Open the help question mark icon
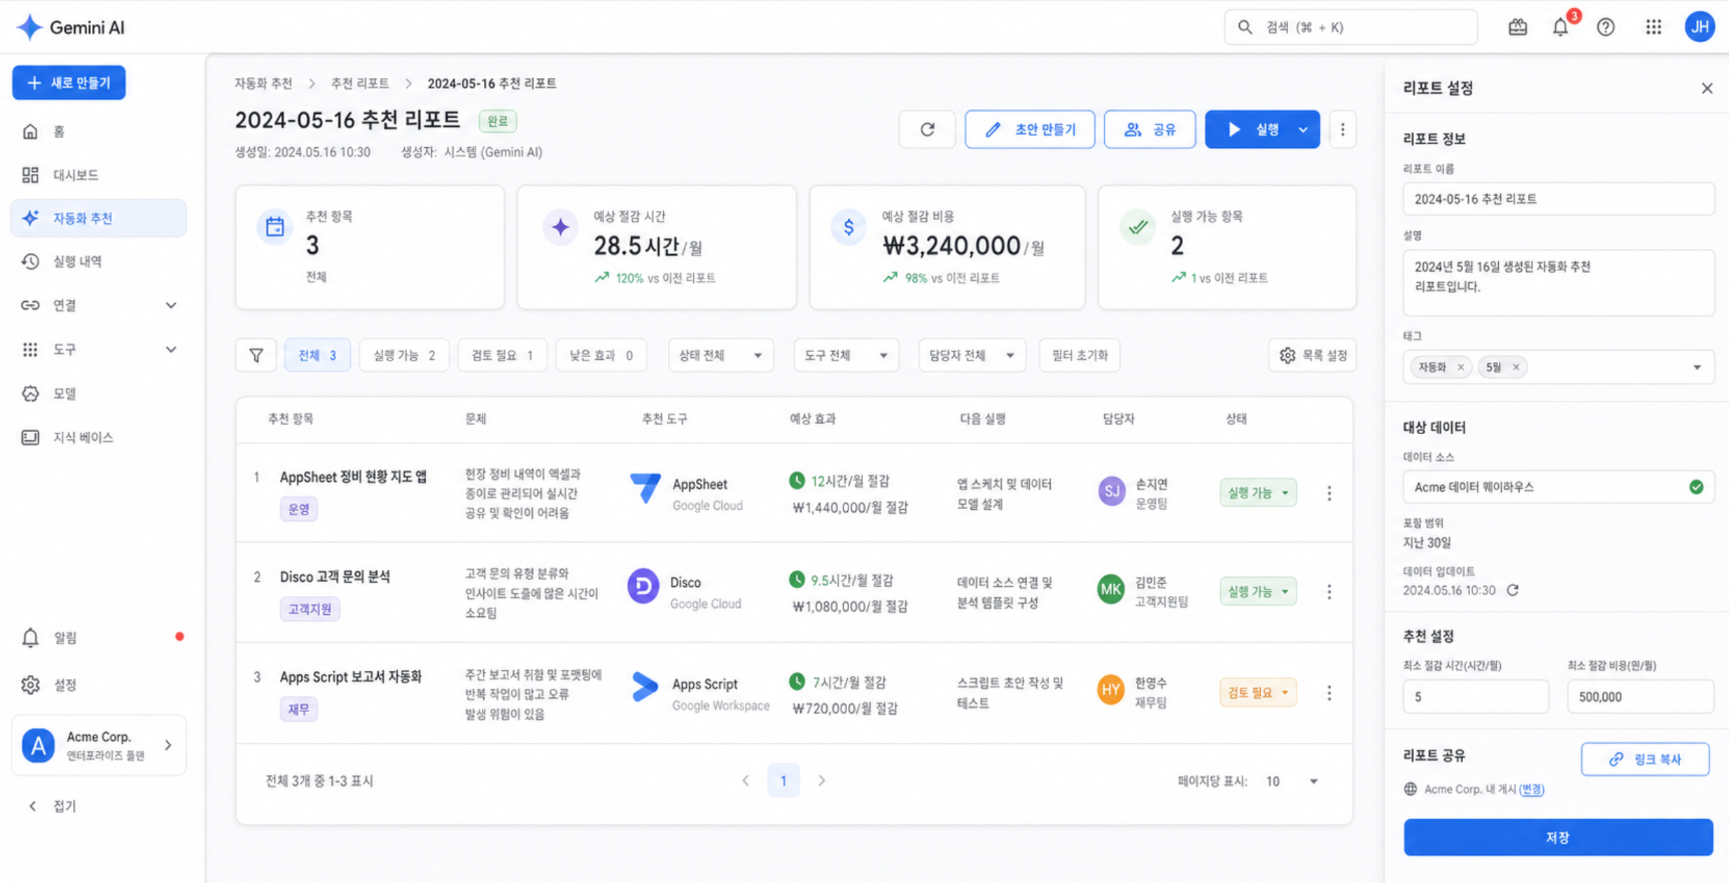Image resolution: width=1729 pixels, height=883 pixels. pyautogui.click(x=1605, y=27)
